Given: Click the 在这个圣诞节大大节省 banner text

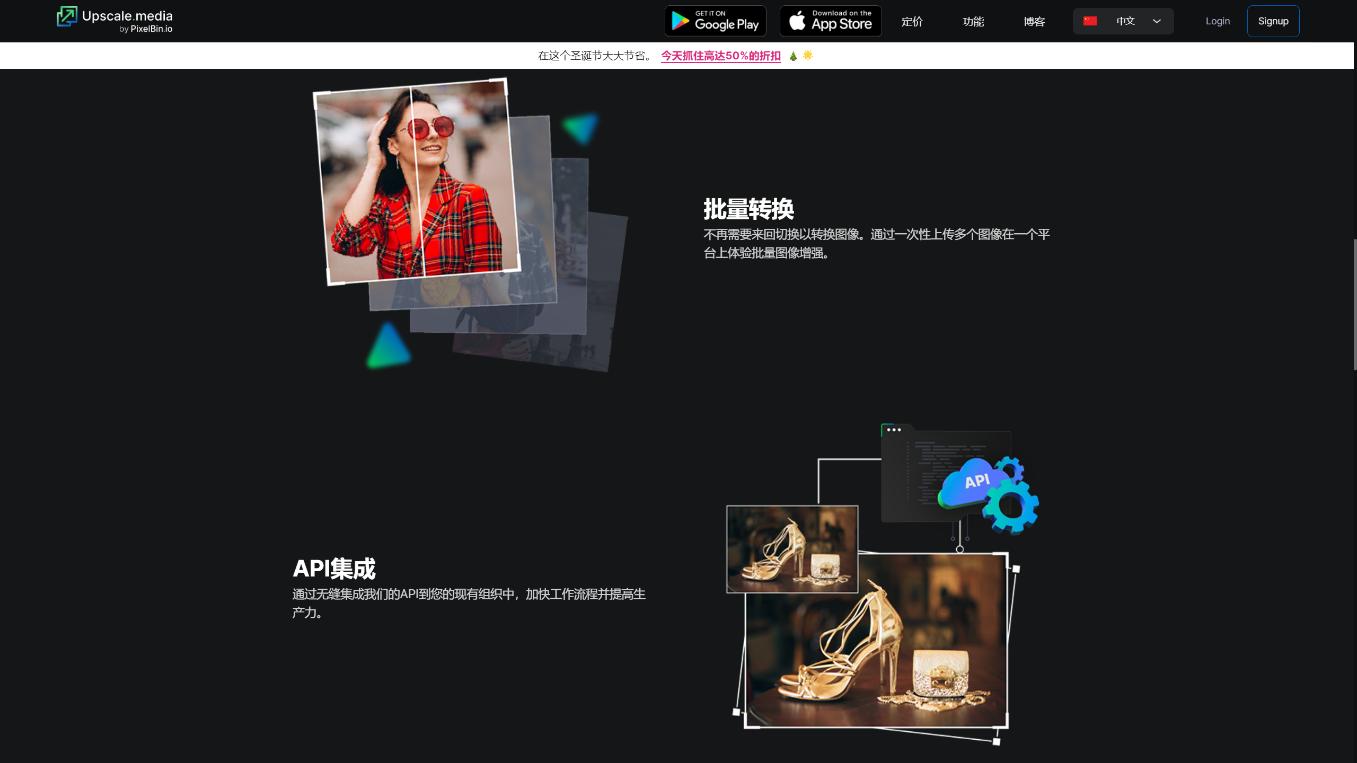Looking at the screenshot, I should click(x=595, y=56).
